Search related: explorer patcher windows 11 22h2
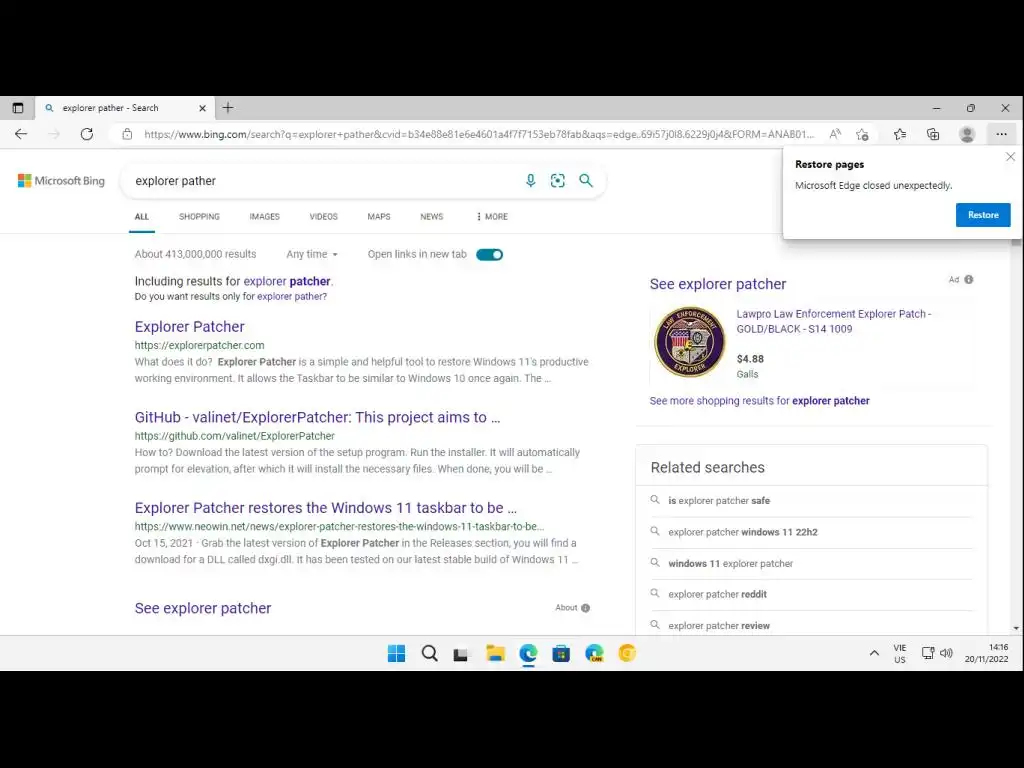The width and height of the screenshot is (1024, 768). 743,532
